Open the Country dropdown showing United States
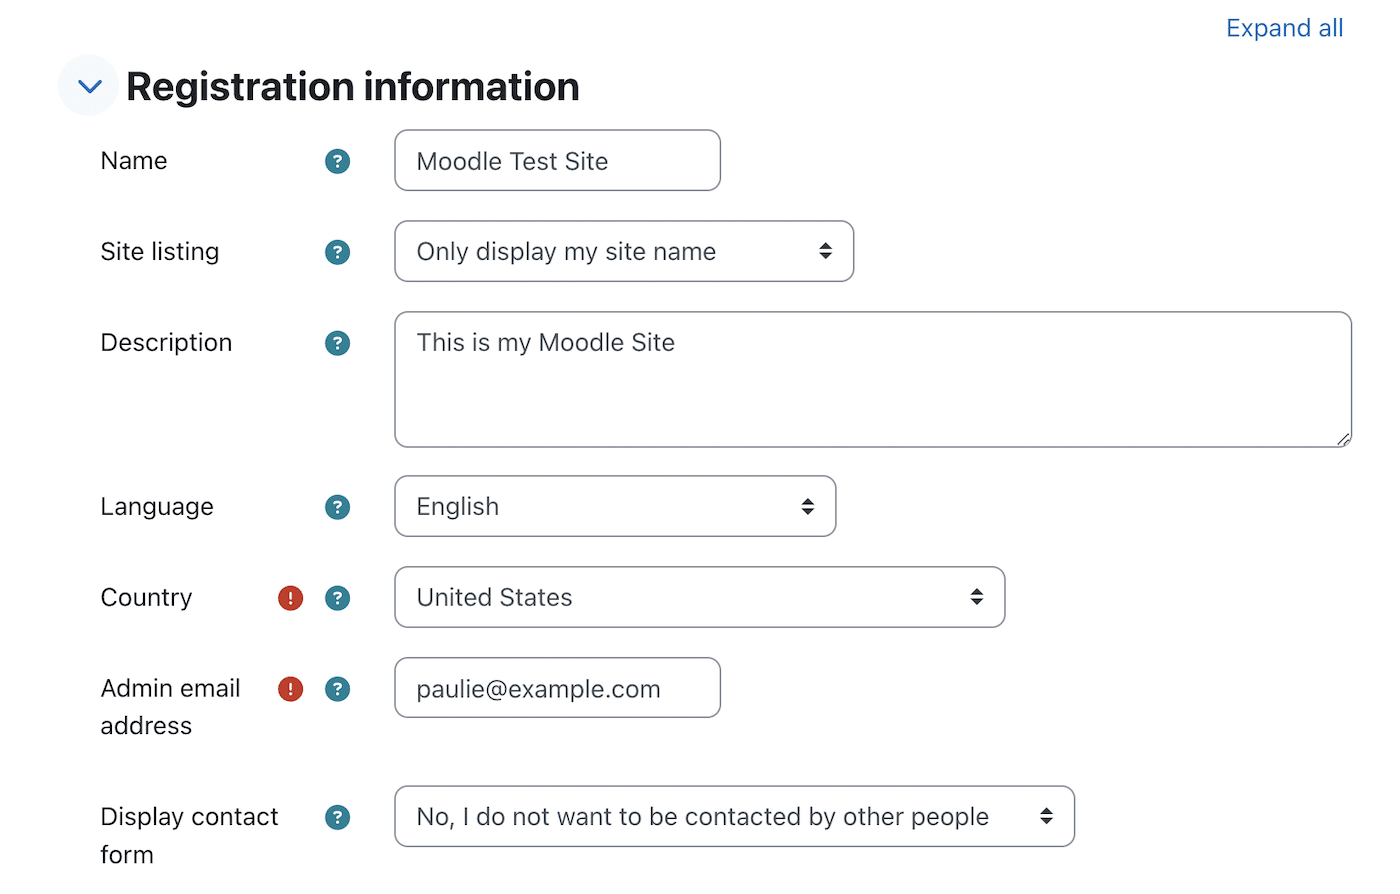1400x894 pixels. tap(699, 597)
